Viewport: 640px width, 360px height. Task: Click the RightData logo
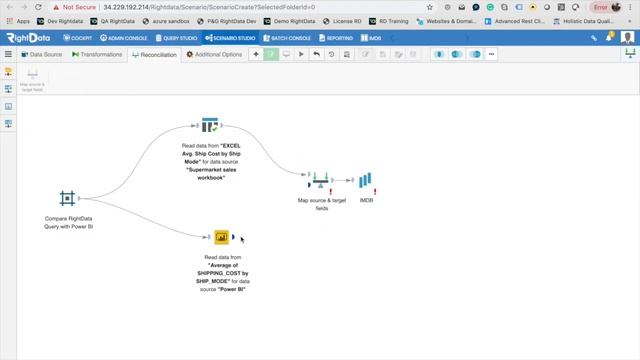coord(28,38)
